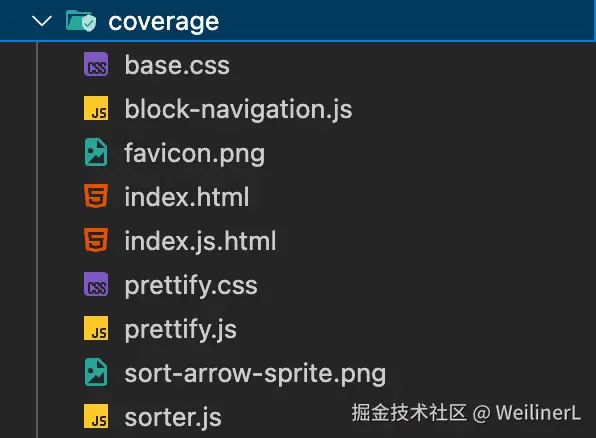Image resolution: width=596 pixels, height=438 pixels.
Task: Open the index.js.html file
Action: coord(200,241)
